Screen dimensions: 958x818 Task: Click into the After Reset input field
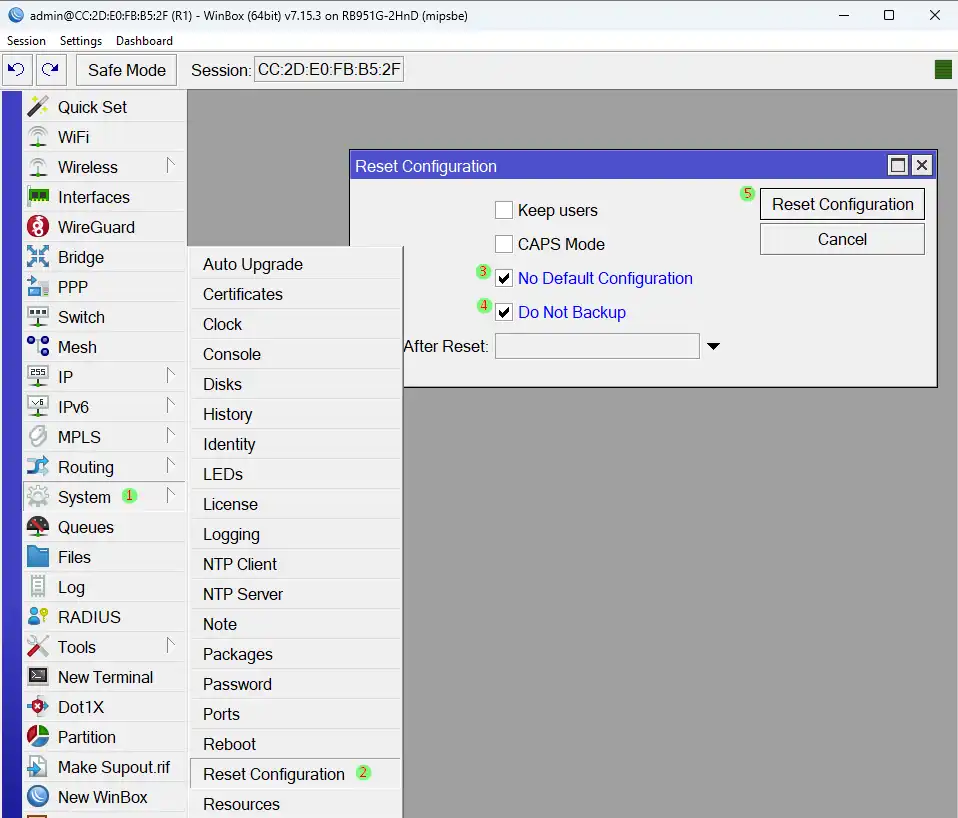tap(597, 346)
